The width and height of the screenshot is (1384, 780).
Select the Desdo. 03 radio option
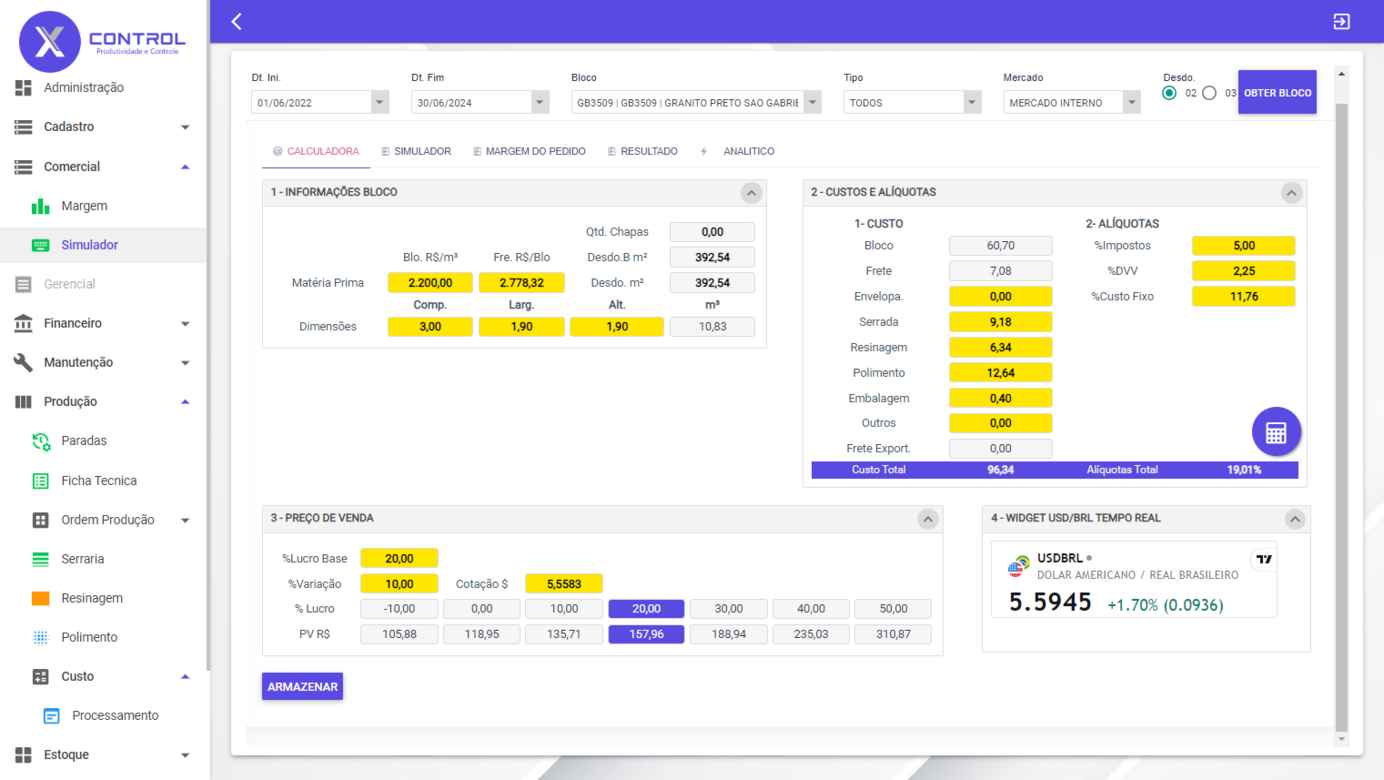(1209, 93)
